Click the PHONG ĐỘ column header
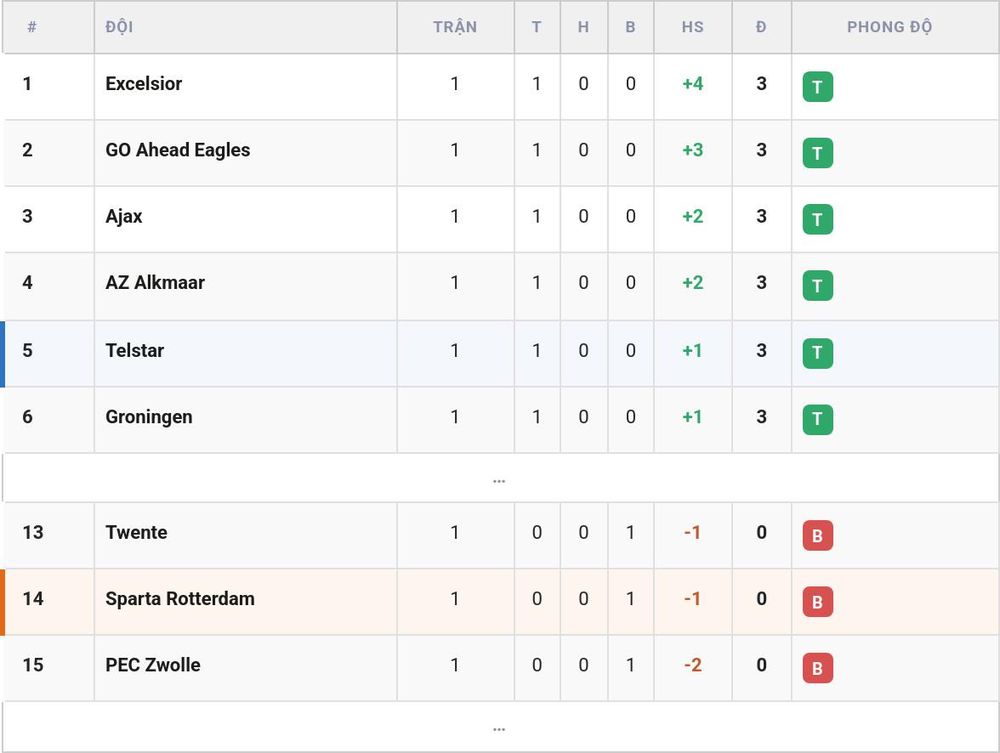 [889, 27]
